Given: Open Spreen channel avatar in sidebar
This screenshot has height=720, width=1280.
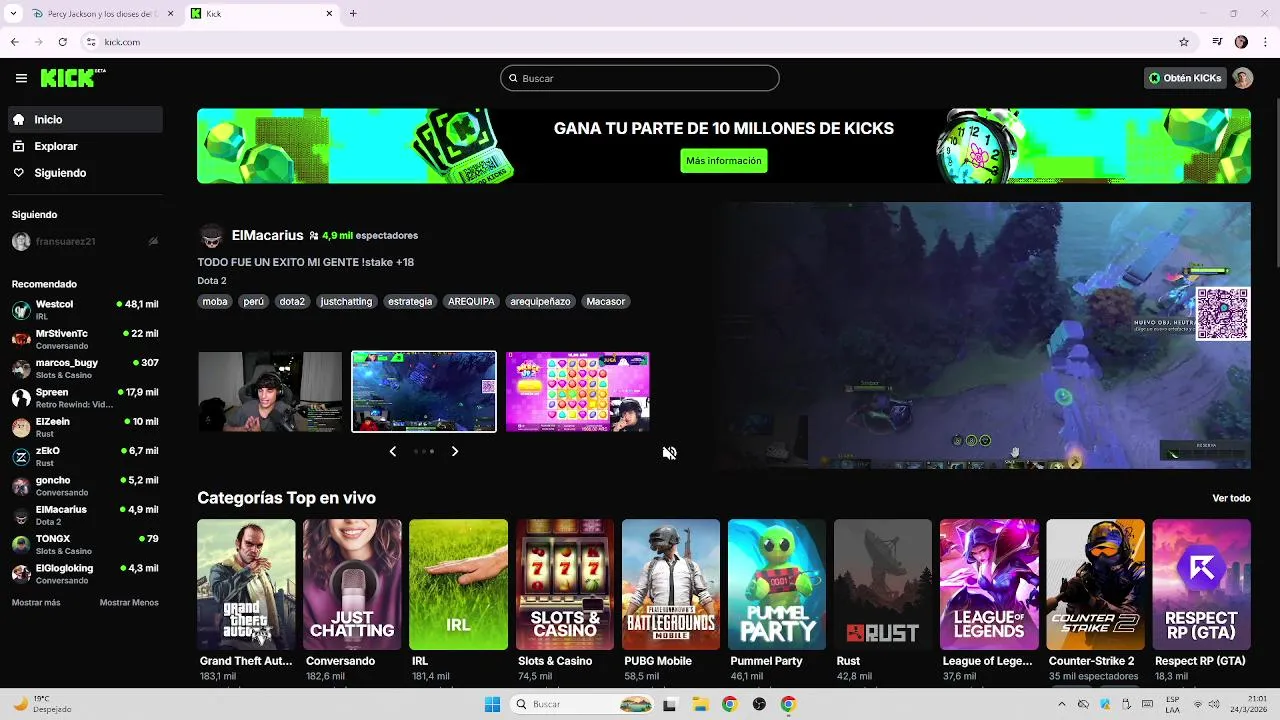Looking at the screenshot, I should click(21, 398).
